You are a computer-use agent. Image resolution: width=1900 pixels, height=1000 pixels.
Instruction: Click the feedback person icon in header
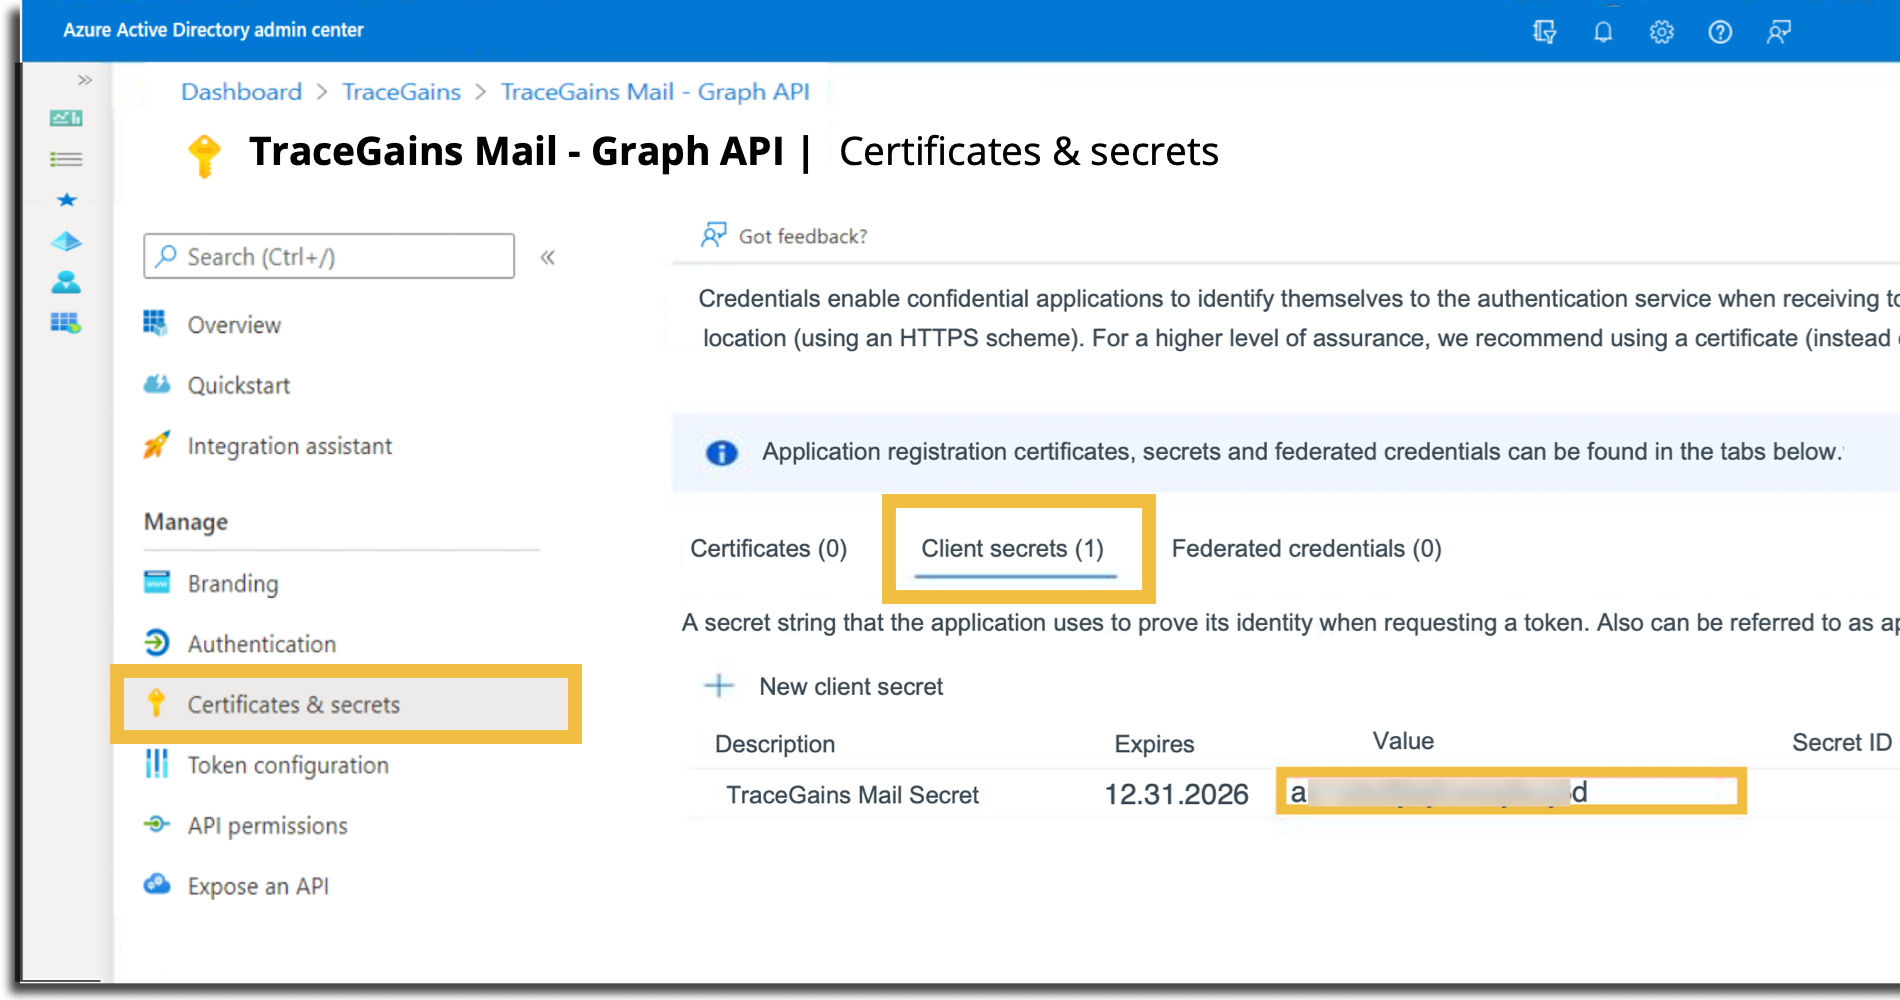coord(1779,32)
